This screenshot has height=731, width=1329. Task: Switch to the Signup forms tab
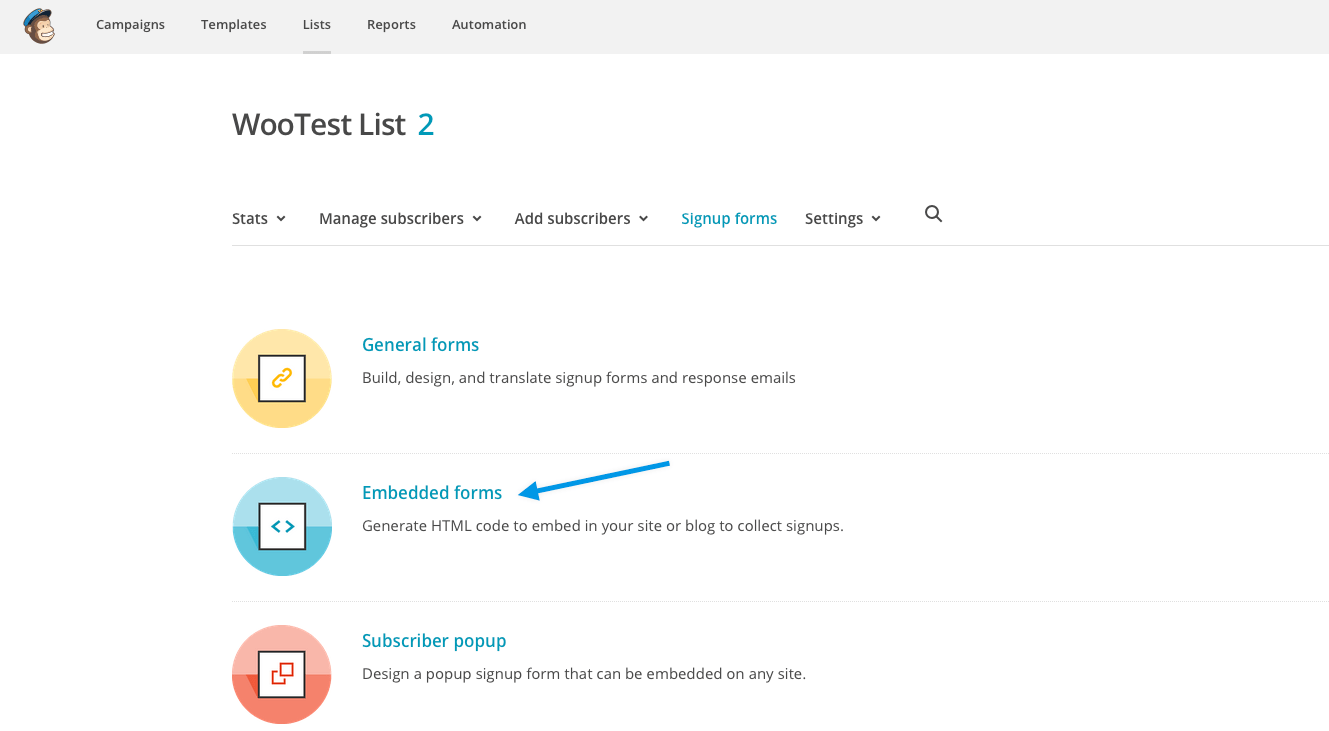point(729,219)
